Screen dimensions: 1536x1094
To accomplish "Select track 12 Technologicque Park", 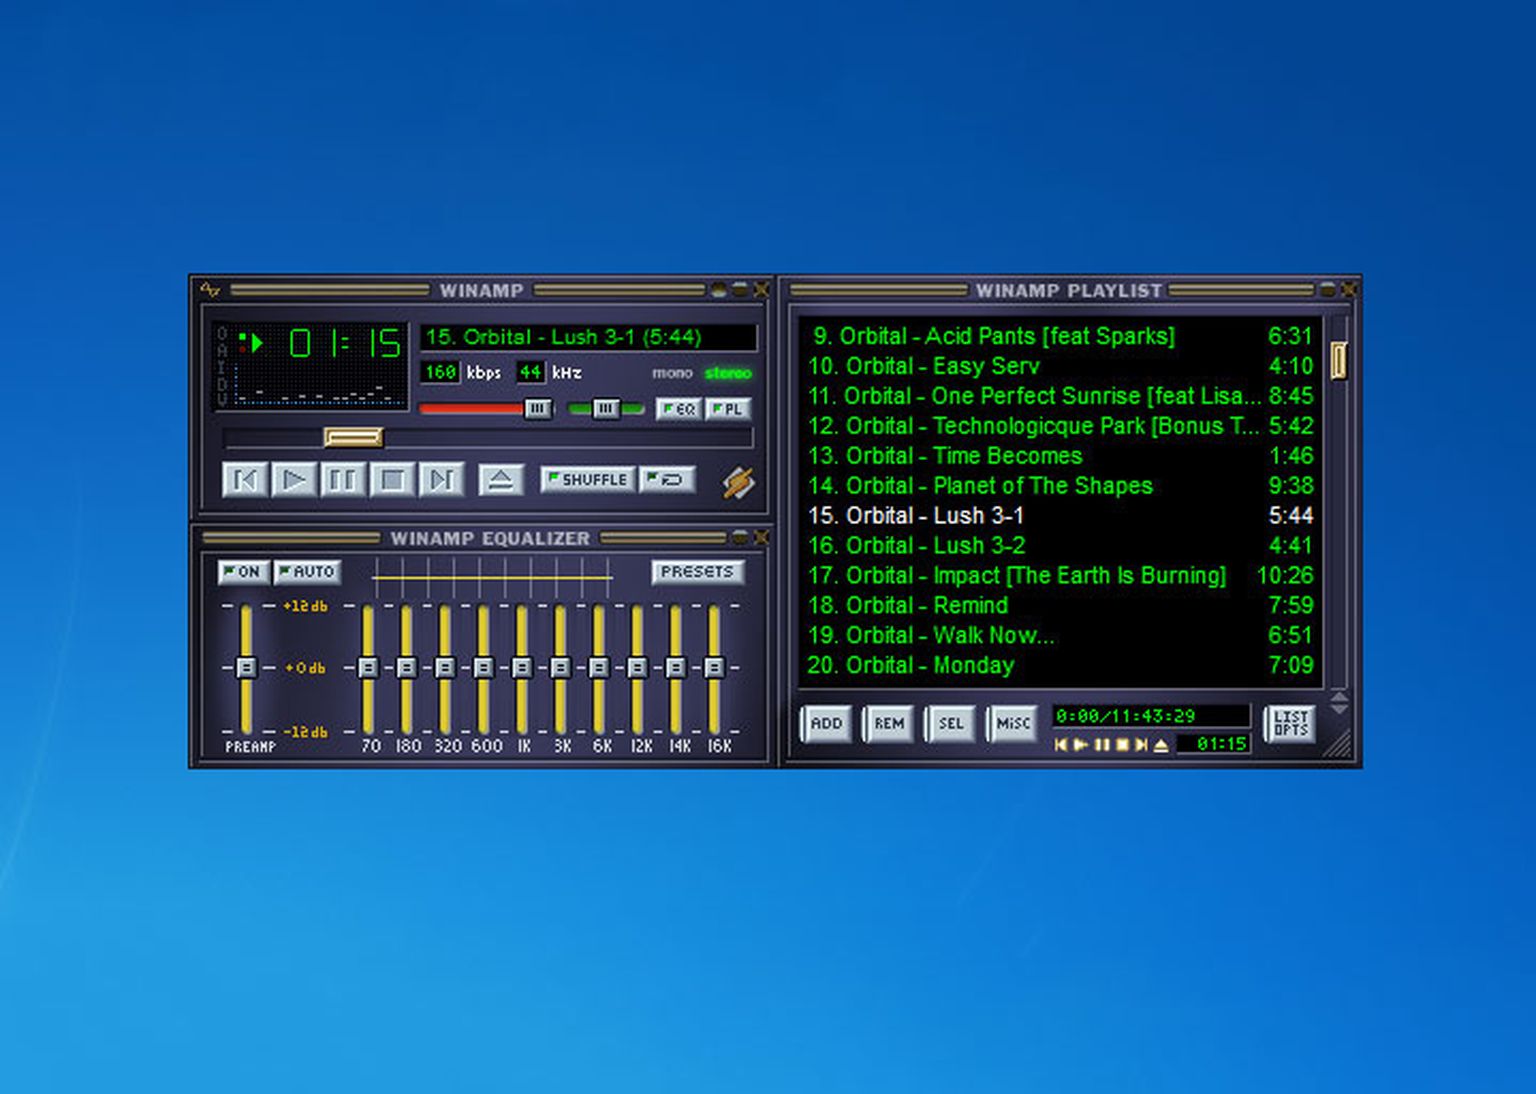I will coord(1060,426).
